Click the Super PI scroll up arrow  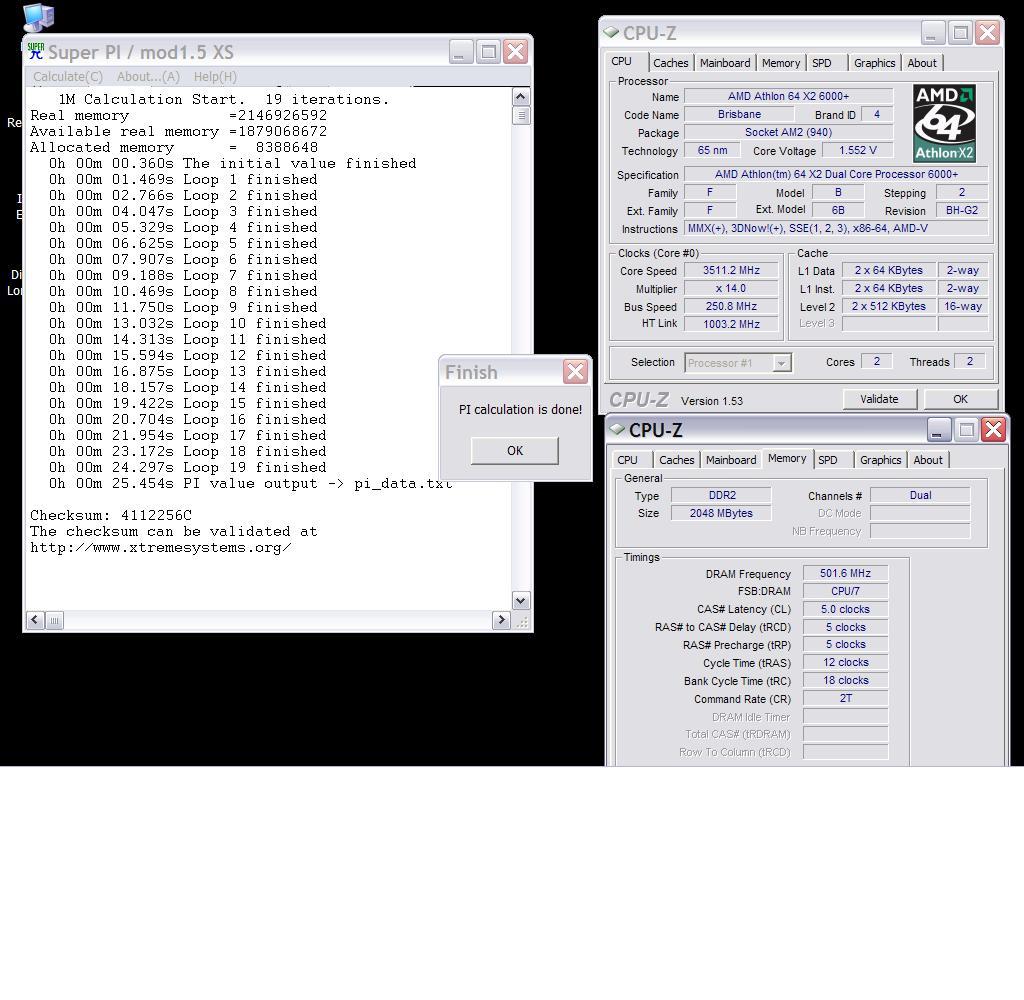520,97
